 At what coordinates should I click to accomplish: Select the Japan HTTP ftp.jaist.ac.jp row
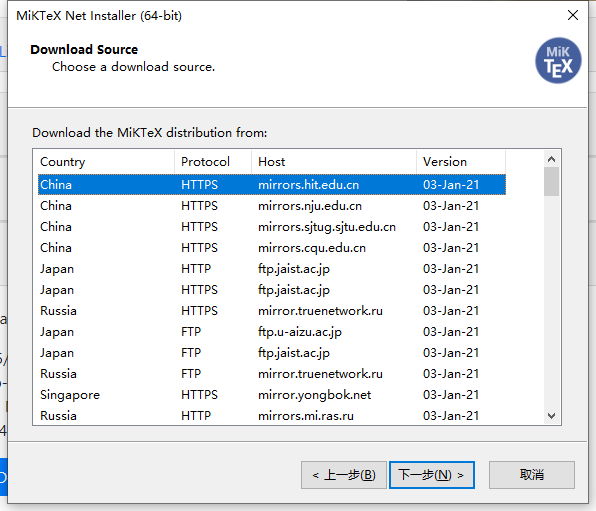pyautogui.click(x=272, y=269)
